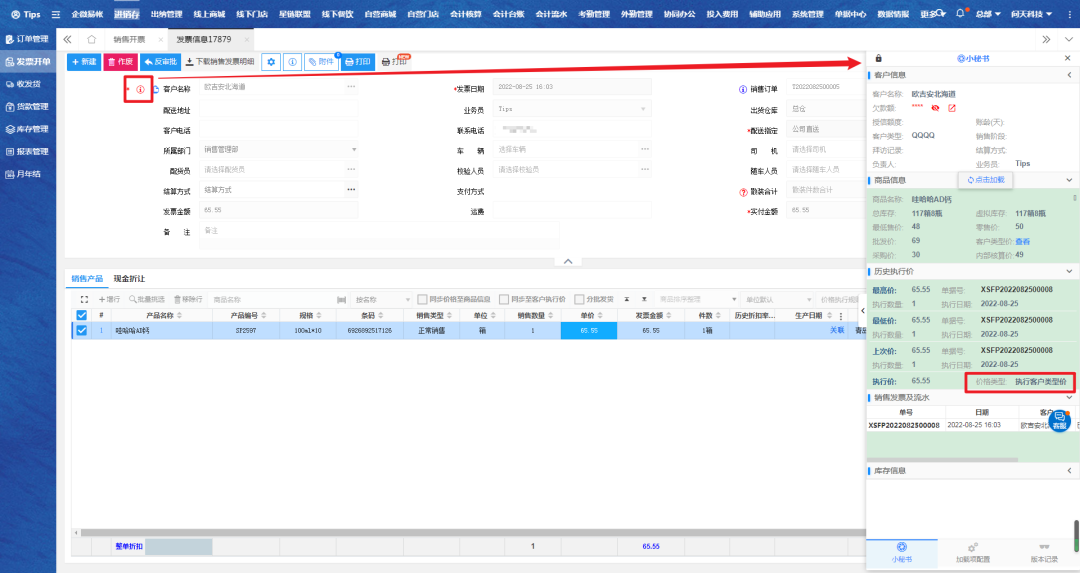Image resolution: width=1080 pixels, height=573 pixels.
Task: Click the 点击加载 button
Action: [985, 180]
